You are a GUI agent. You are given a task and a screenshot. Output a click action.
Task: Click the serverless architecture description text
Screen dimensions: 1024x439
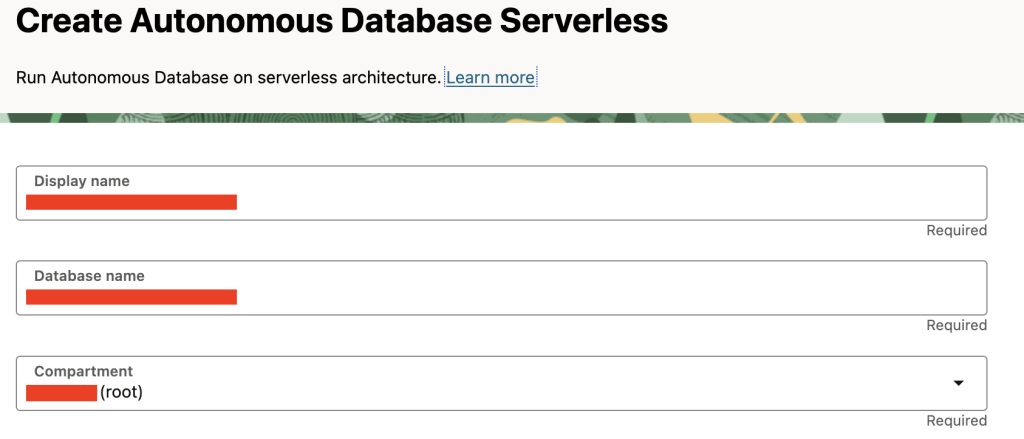click(x=228, y=77)
